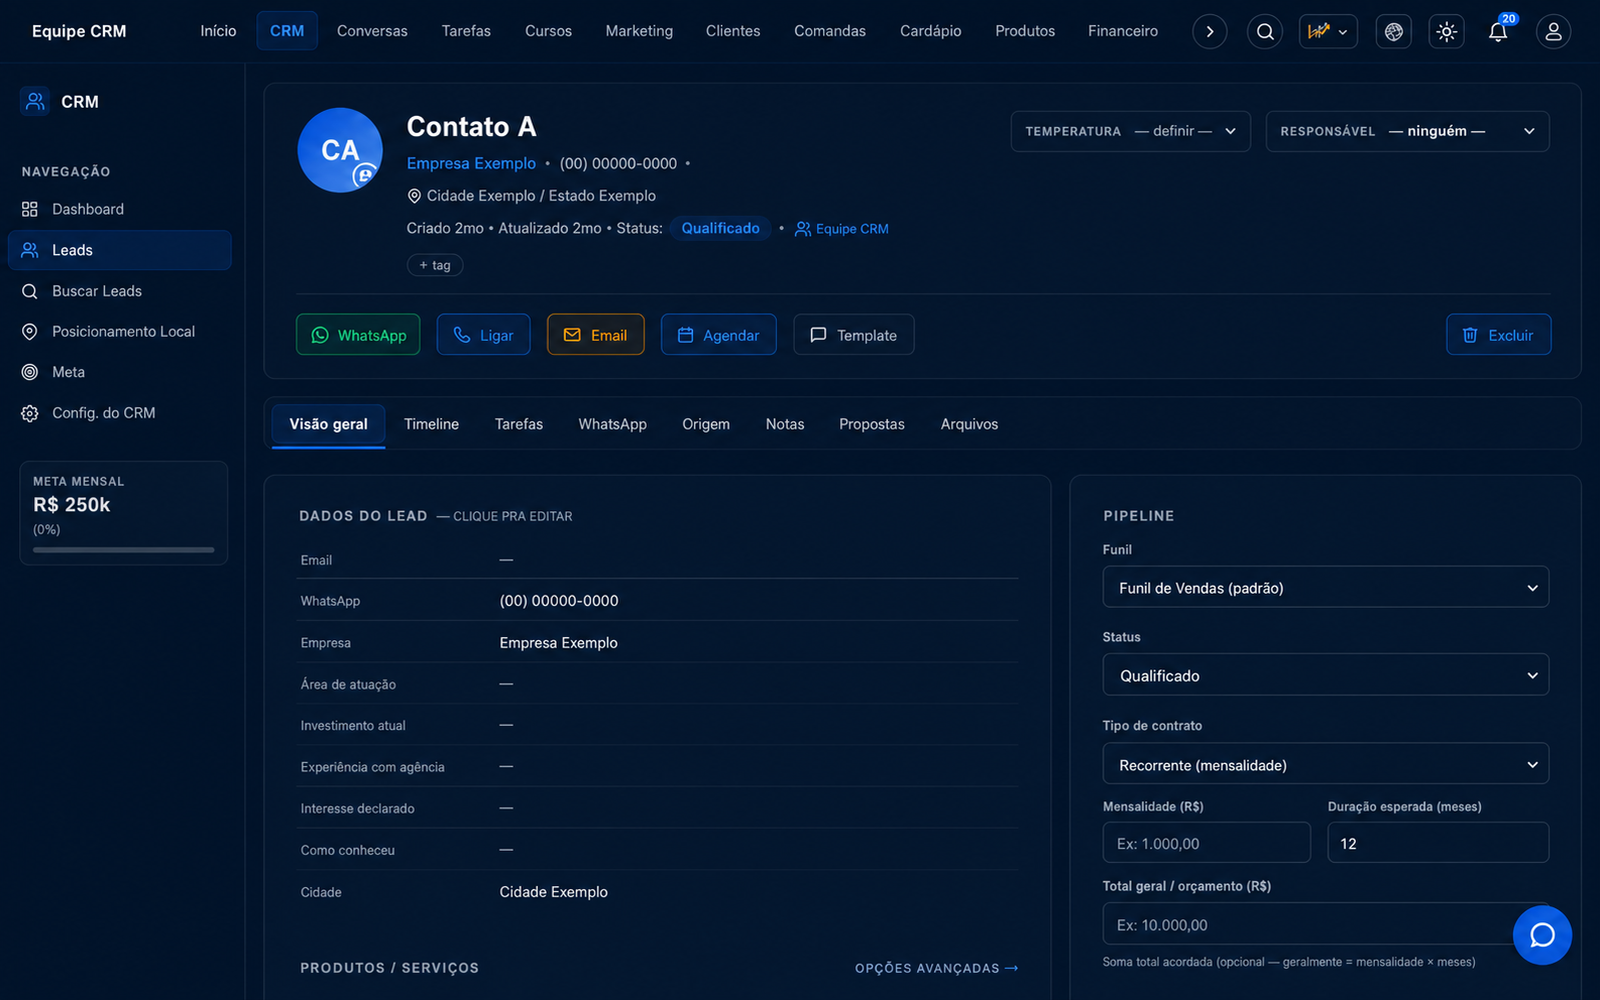Click the Mensalidade input field
Image resolution: width=1600 pixels, height=1000 pixels.
1207,843
